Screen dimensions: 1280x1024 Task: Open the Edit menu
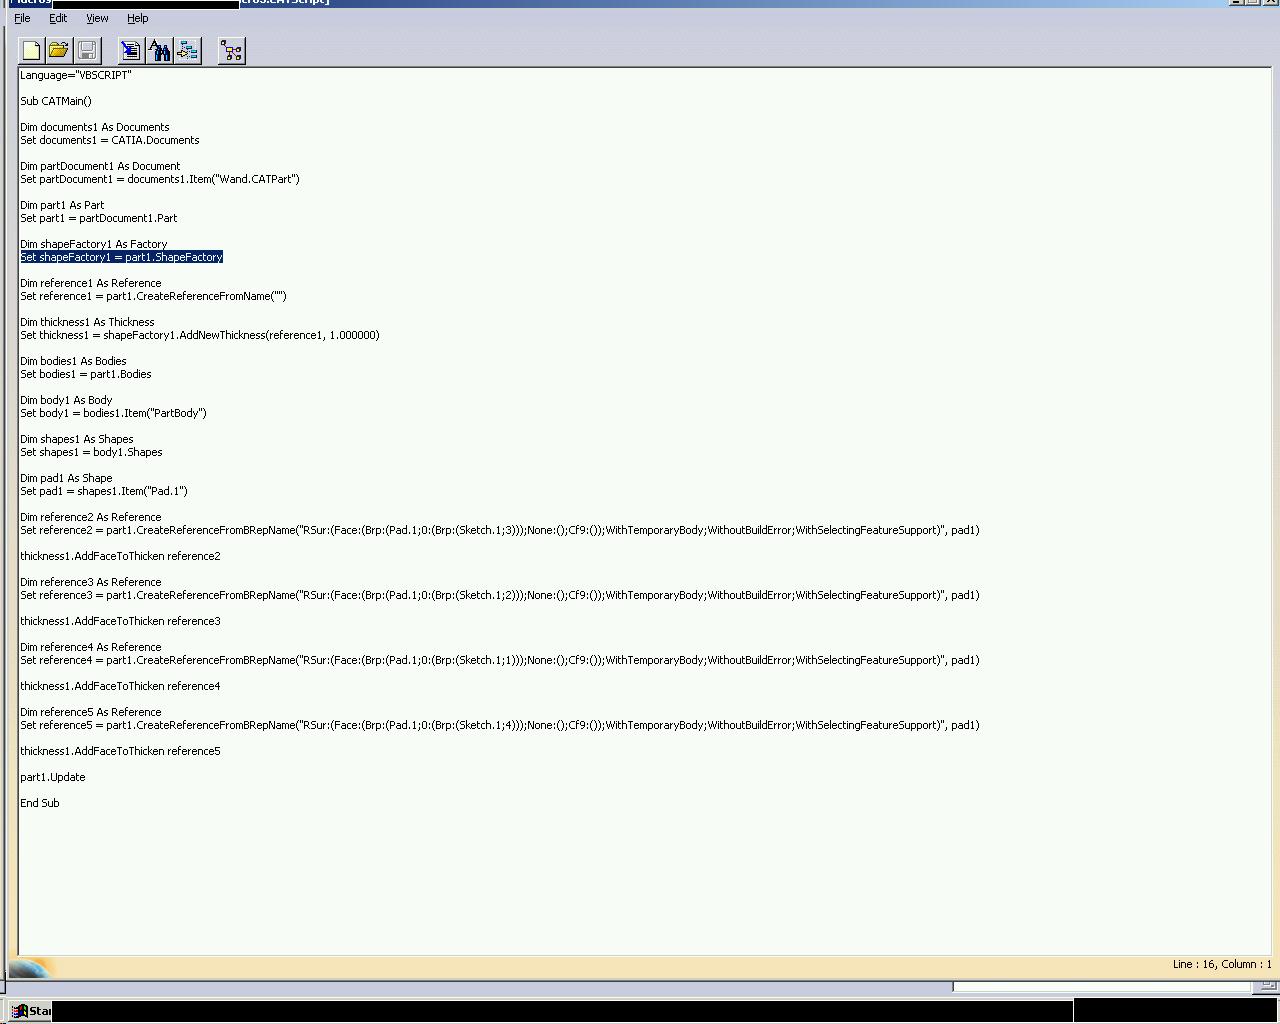tap(58, 18)
